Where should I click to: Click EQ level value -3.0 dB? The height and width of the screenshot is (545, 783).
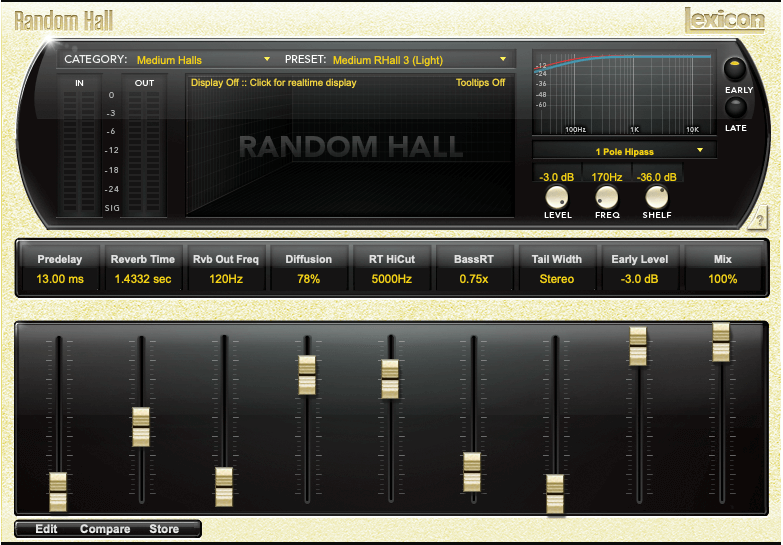tap(557, 177)
